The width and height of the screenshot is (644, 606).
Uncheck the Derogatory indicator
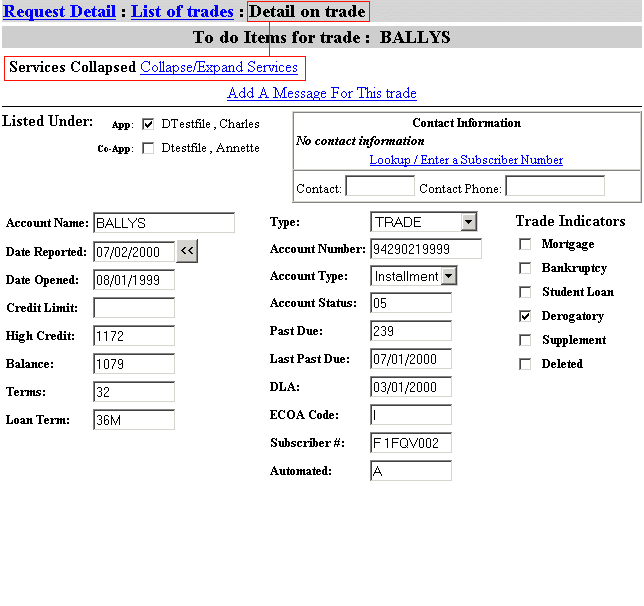point(525,316)
